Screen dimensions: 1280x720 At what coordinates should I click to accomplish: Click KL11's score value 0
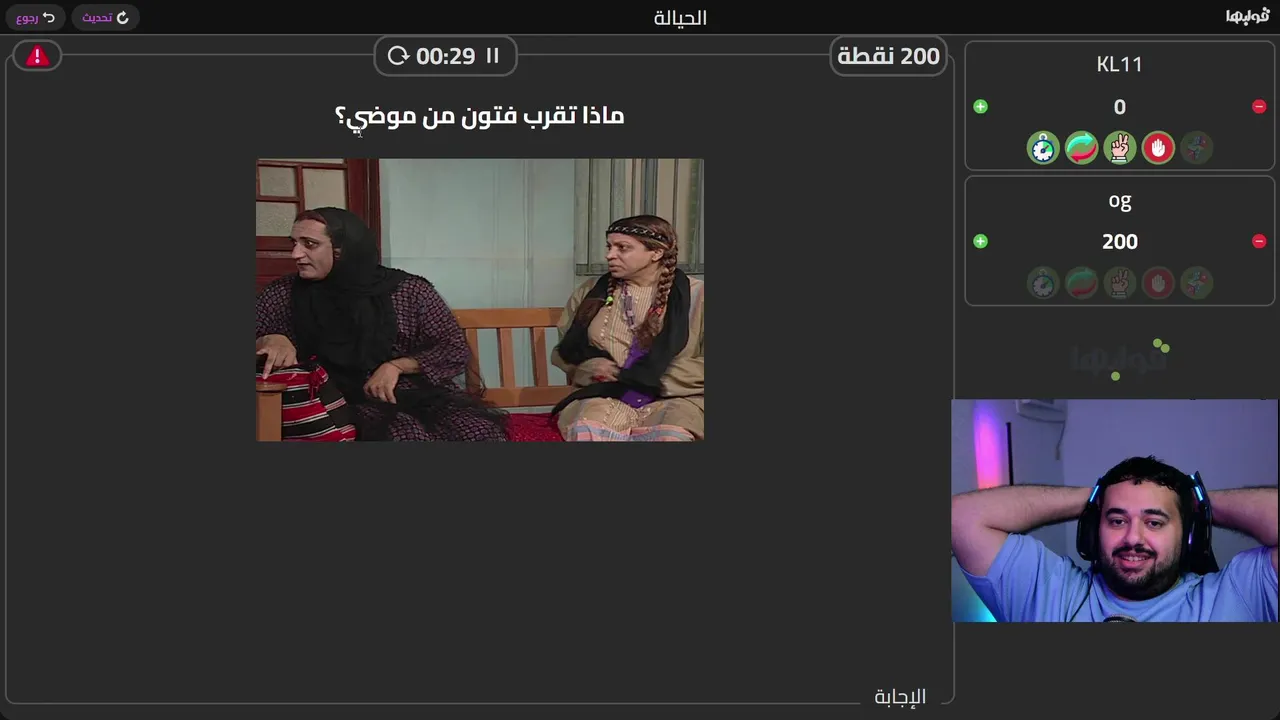pos(1120,107)
